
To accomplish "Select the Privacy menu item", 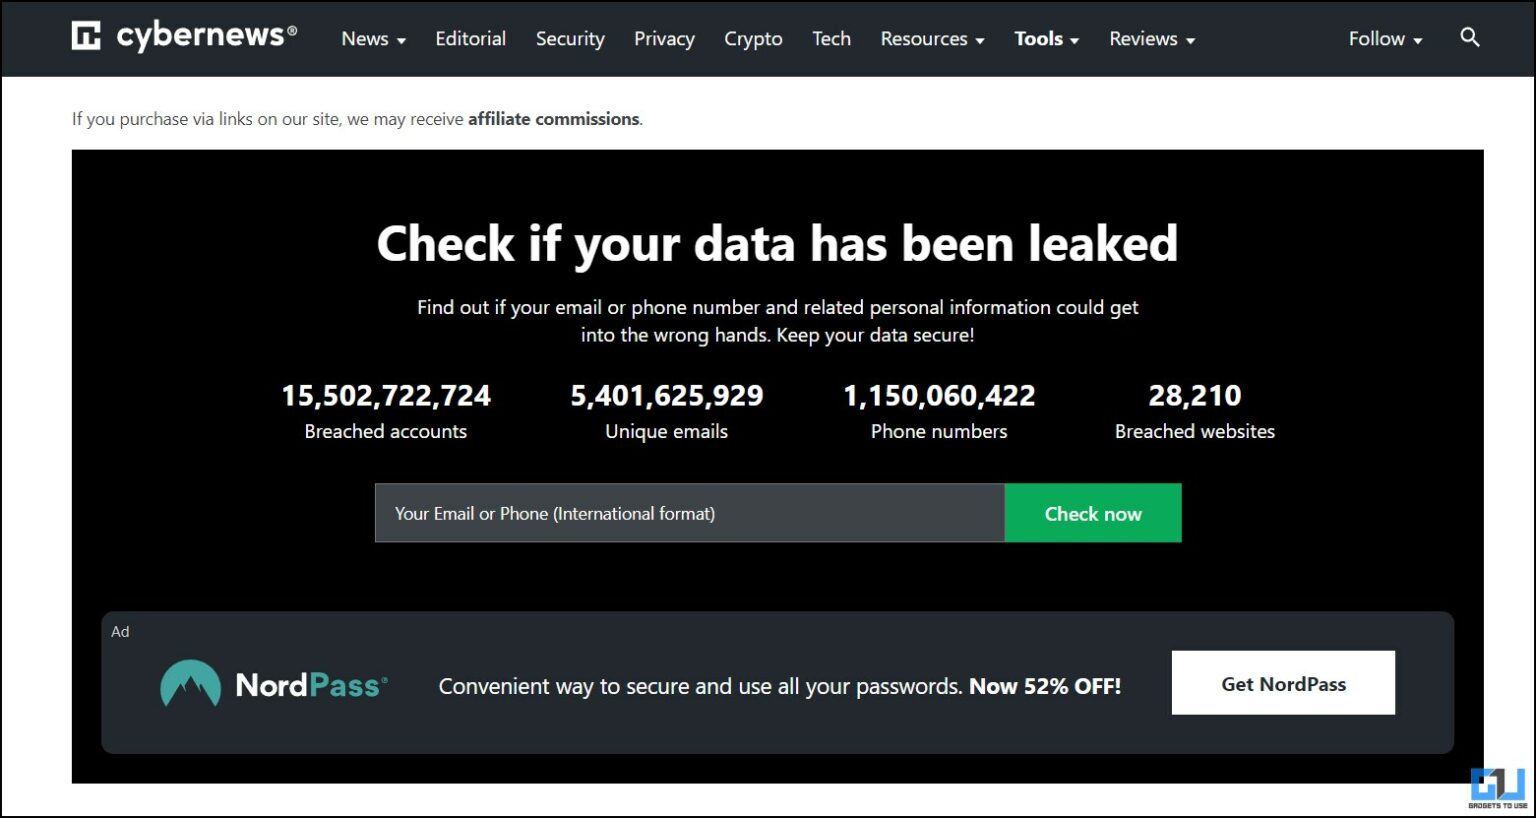I will click(x=664, y=39).
